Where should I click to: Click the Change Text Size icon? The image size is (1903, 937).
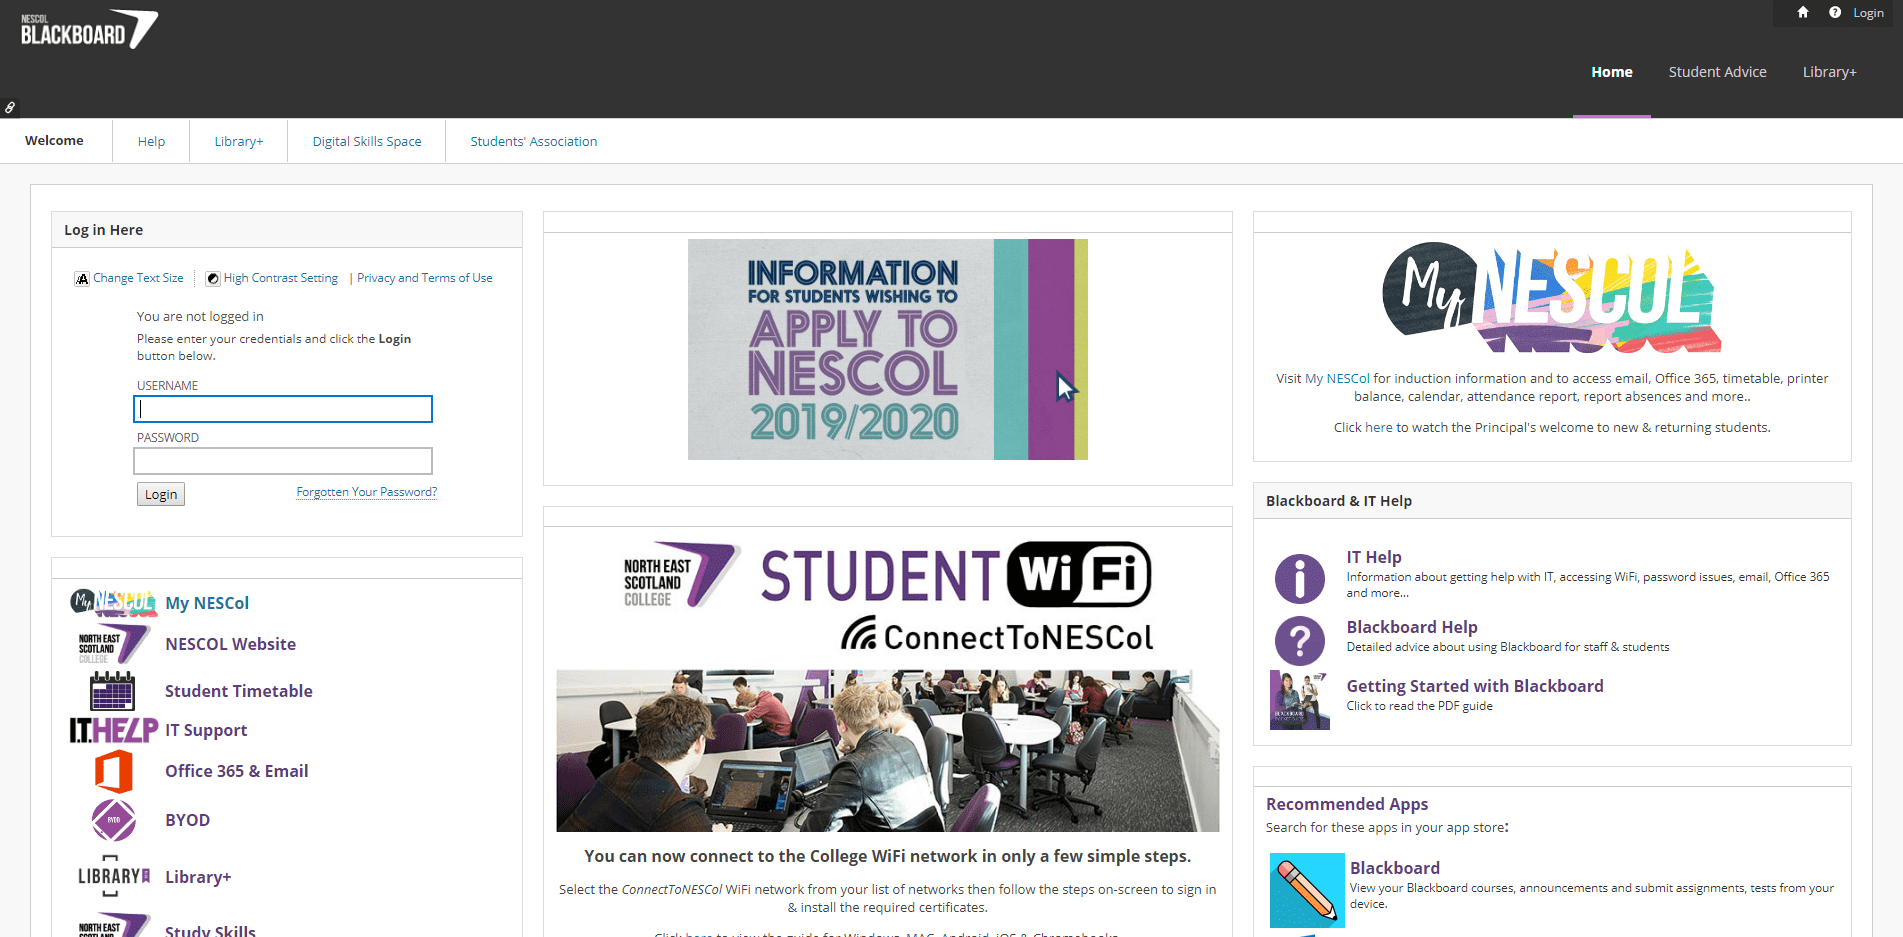[82, 279]
